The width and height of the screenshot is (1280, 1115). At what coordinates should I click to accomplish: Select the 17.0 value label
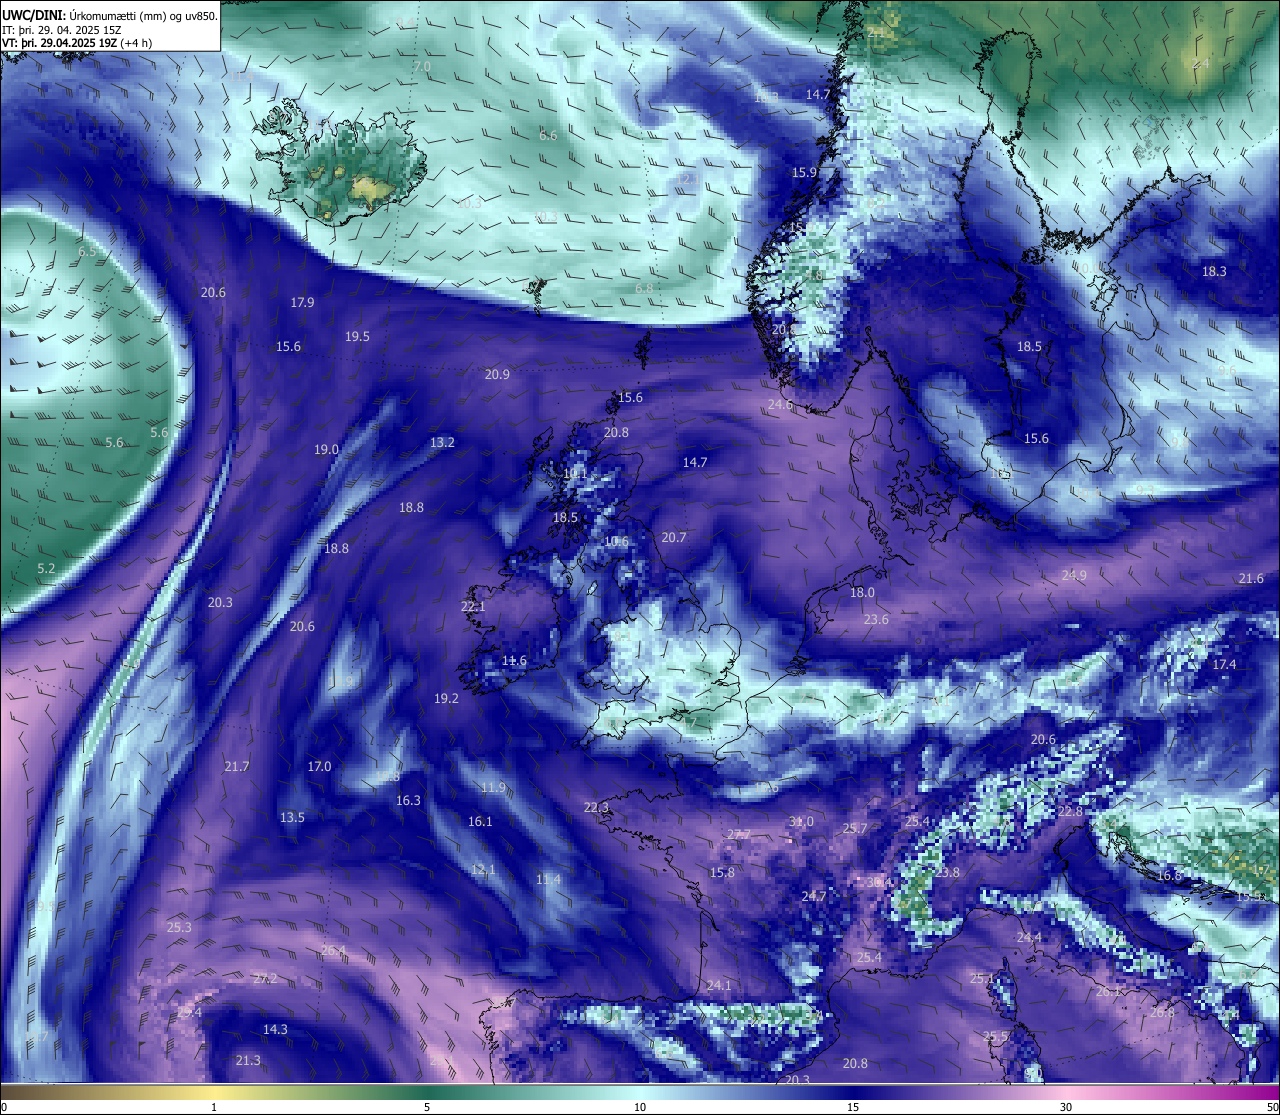(x=319, y=766)
